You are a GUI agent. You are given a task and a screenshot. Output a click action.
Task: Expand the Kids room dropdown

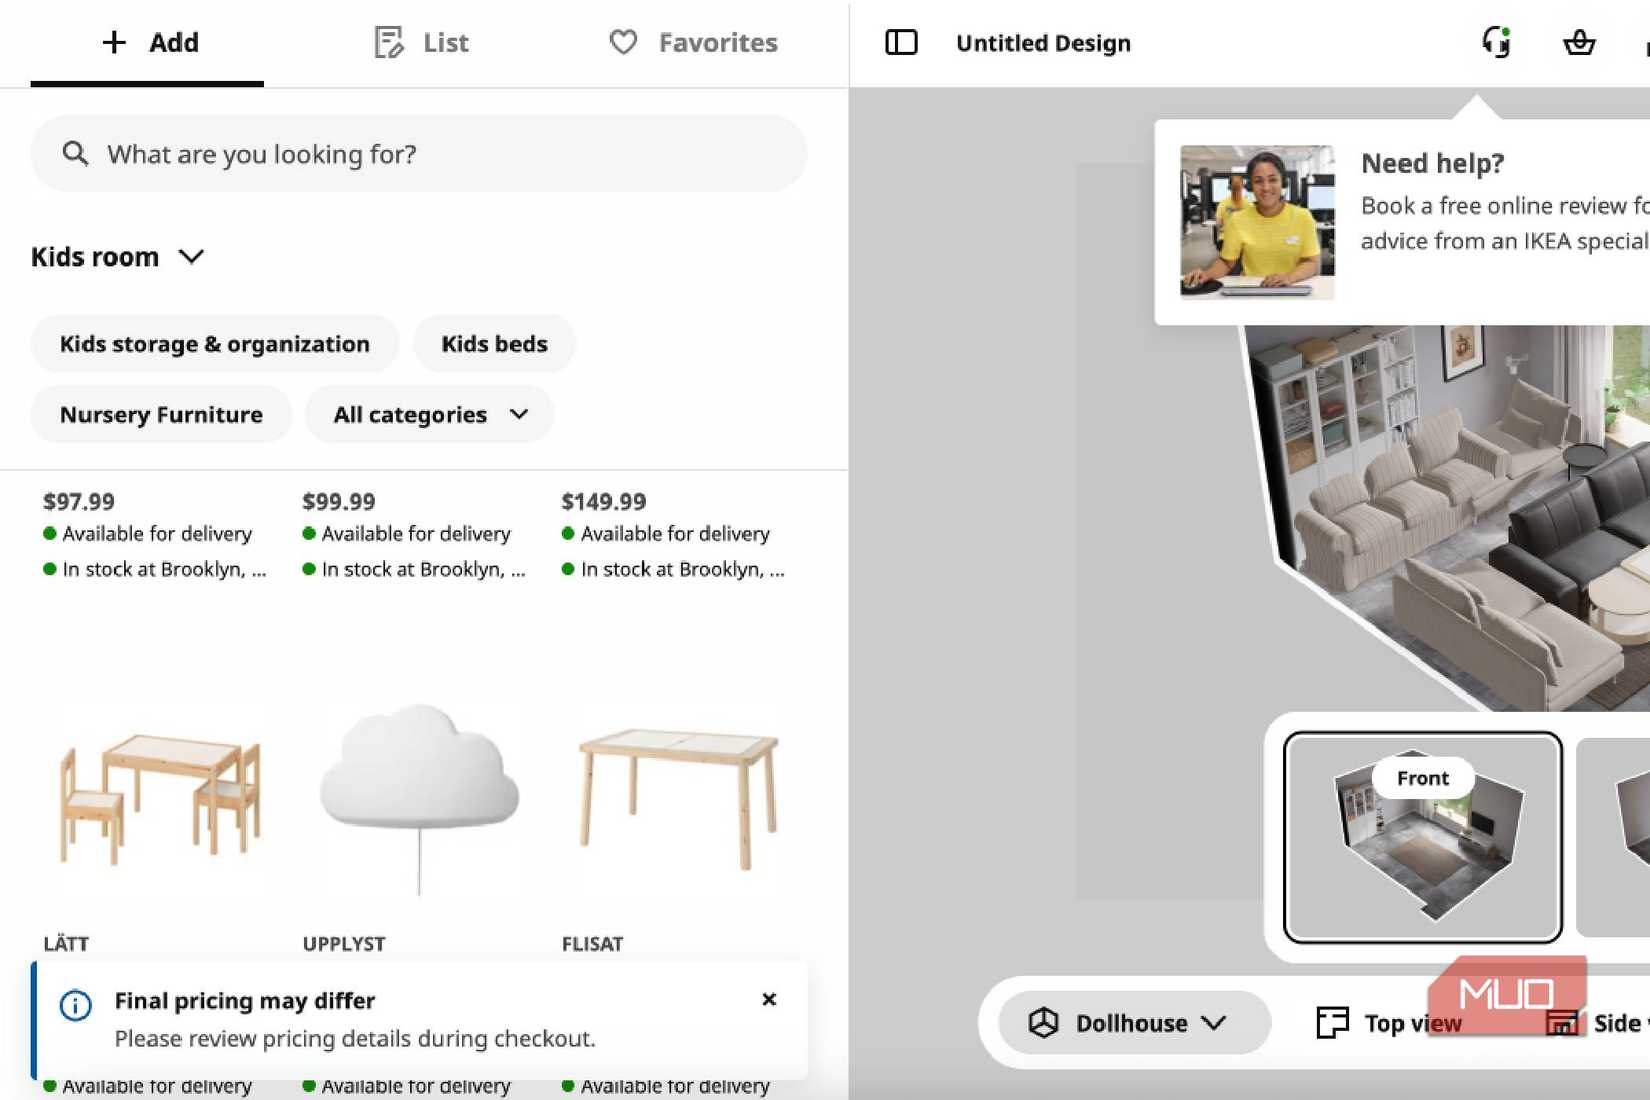pyautogui.click(x=118, y=257)
